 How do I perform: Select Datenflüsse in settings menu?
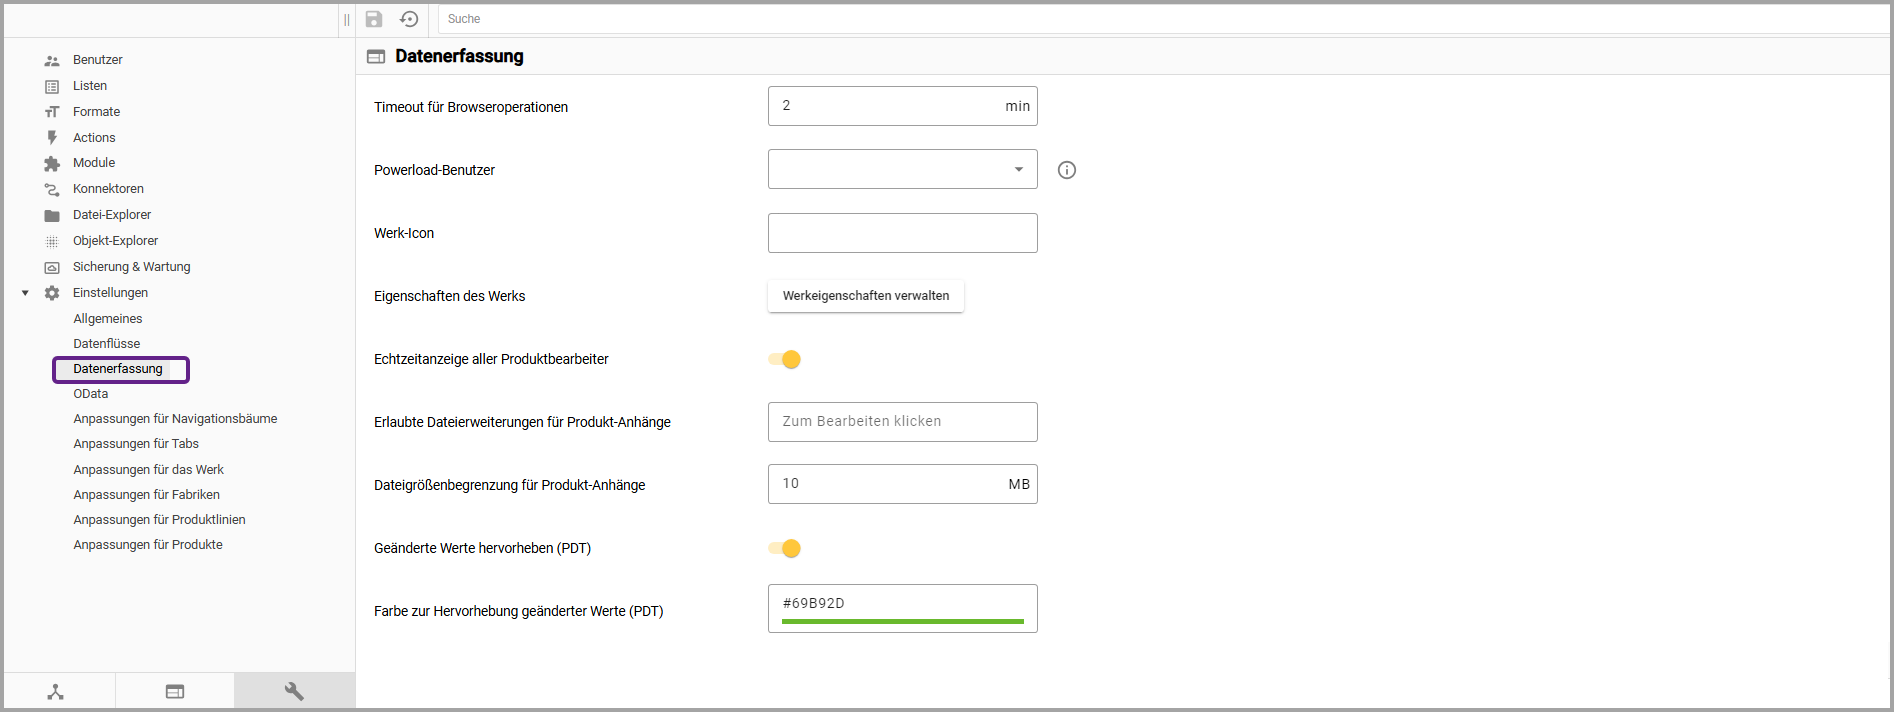tap(107, 344)
